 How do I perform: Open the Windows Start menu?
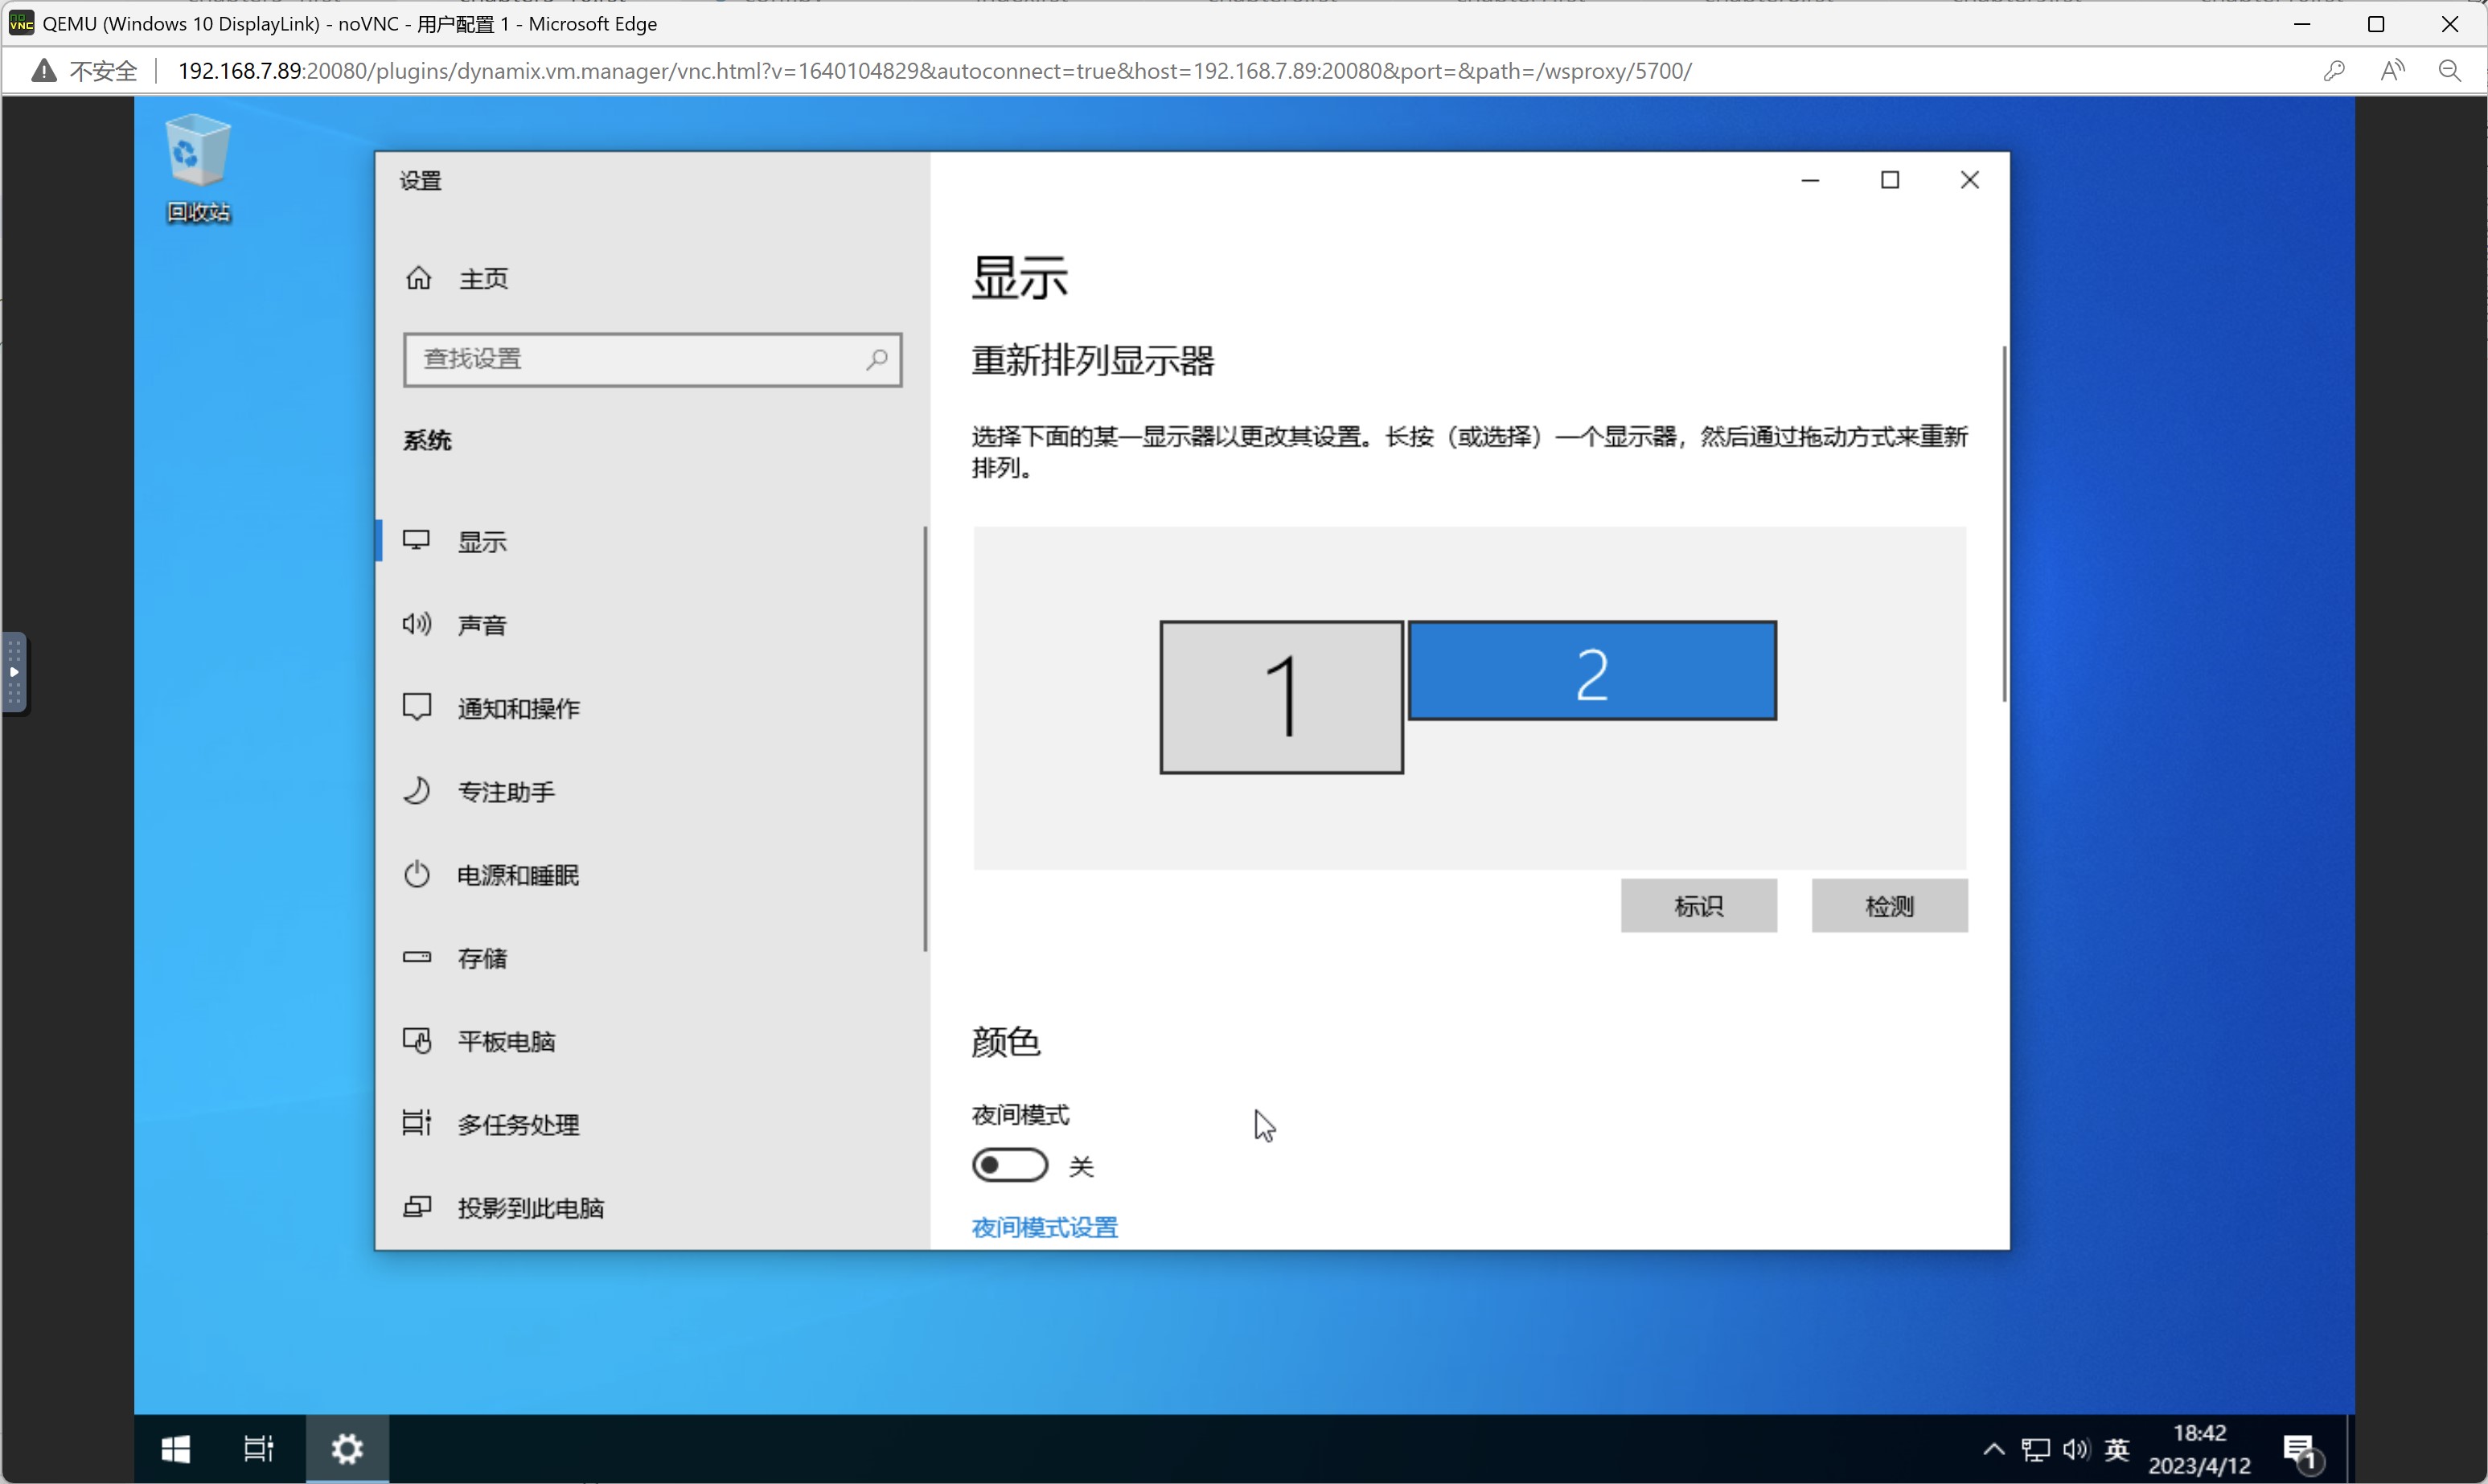[176, 1449]
